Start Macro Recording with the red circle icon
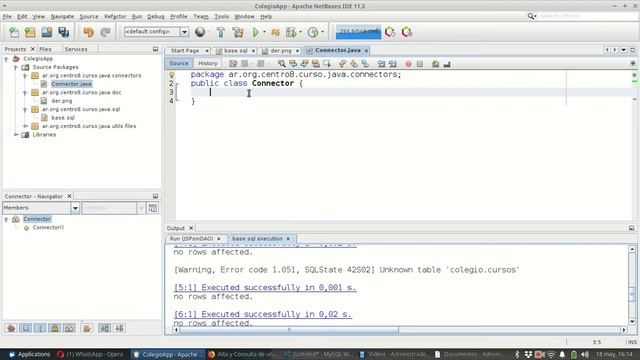 408,64
